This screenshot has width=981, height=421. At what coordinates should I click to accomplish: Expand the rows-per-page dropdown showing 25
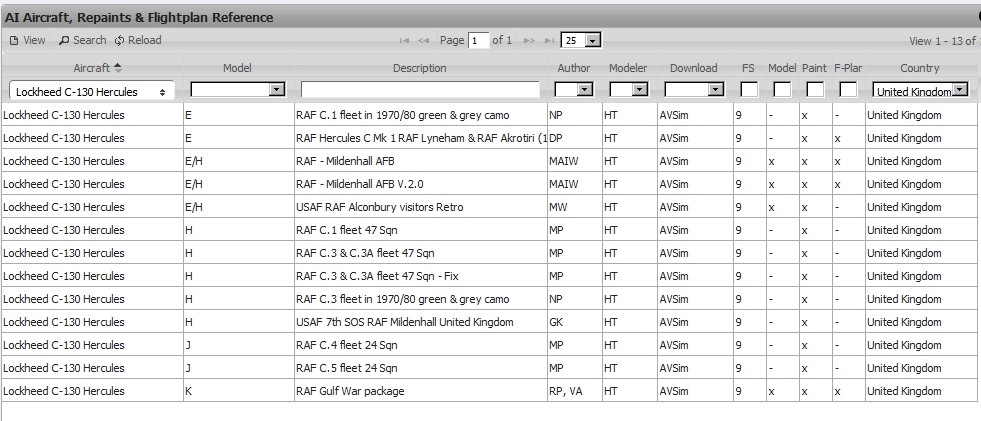coord(592,41)
